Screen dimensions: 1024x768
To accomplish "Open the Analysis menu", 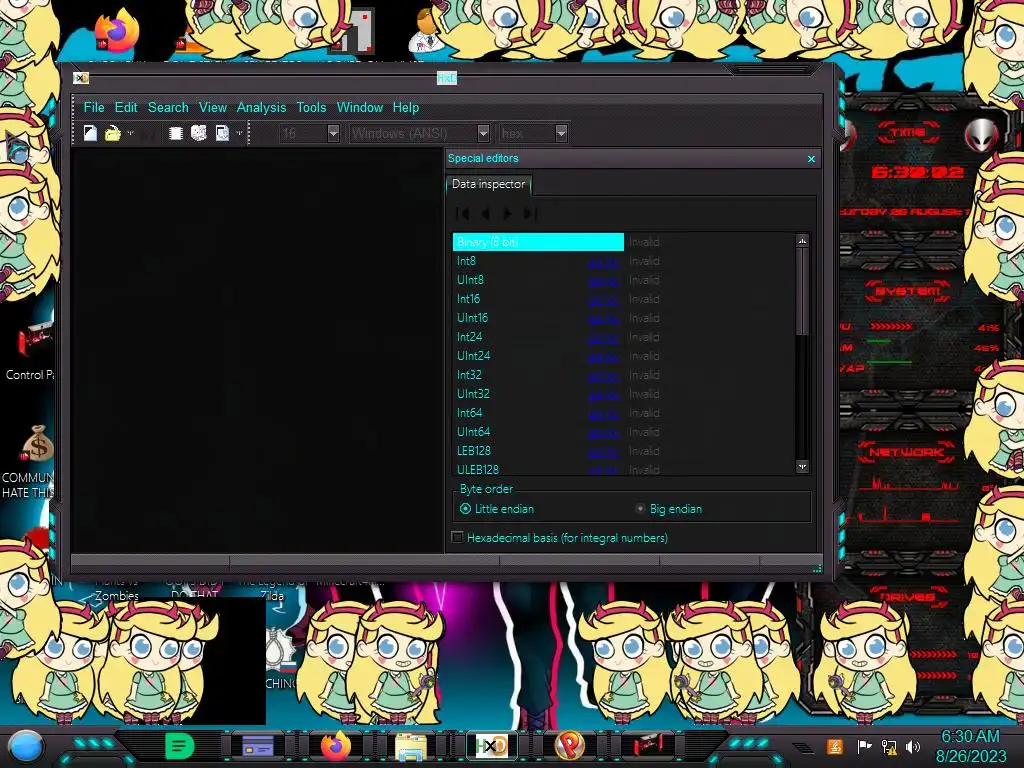I will 261,107.
